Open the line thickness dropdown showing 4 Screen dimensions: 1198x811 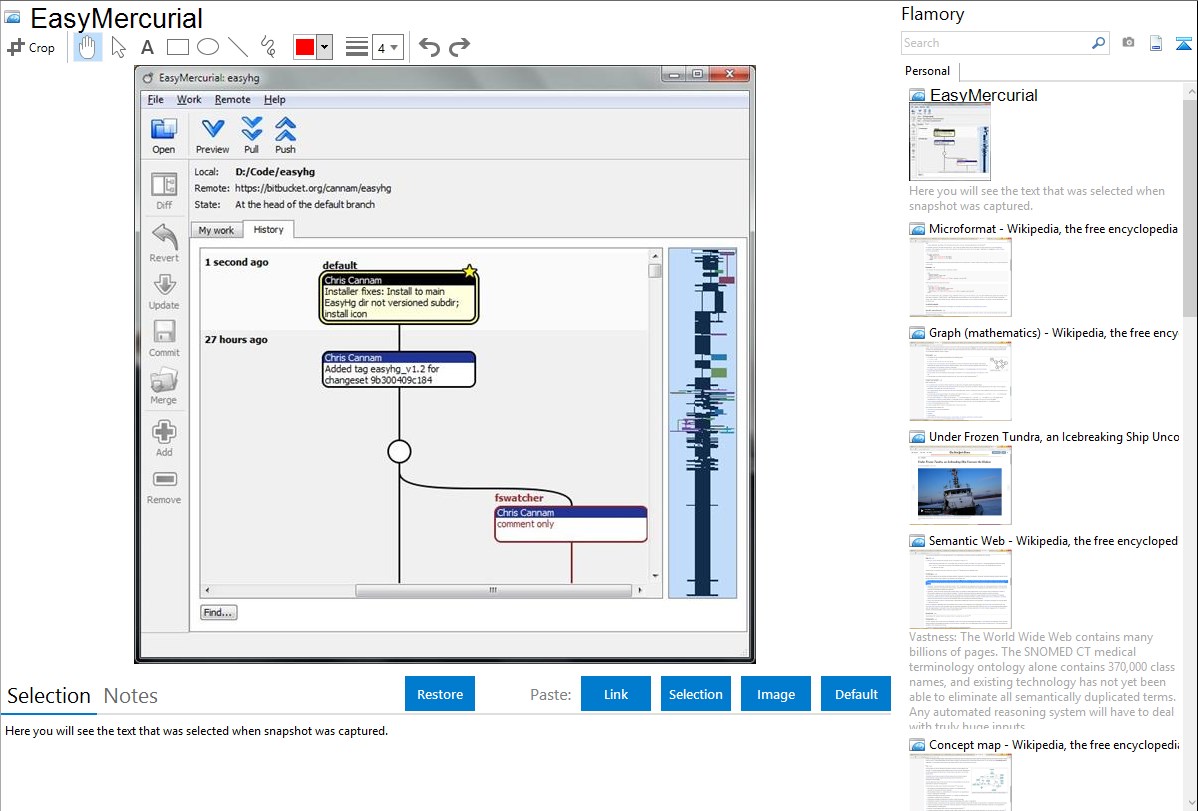(387, 48)
